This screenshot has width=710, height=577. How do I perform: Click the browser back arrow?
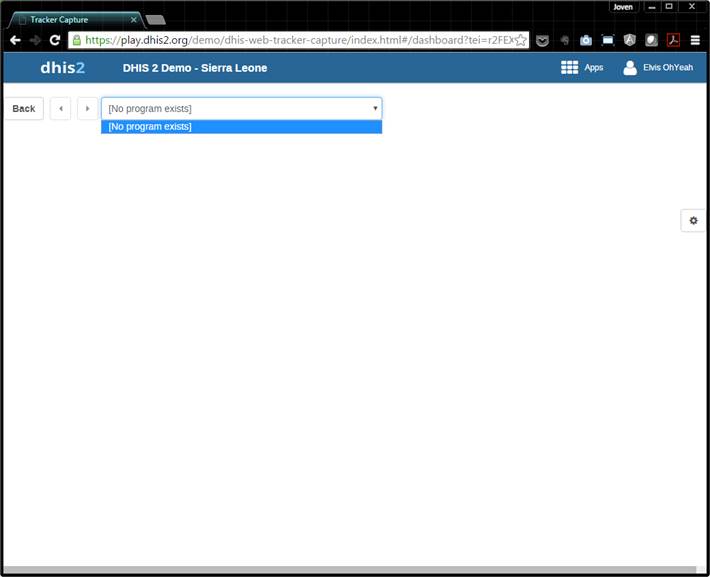[15, 40]
